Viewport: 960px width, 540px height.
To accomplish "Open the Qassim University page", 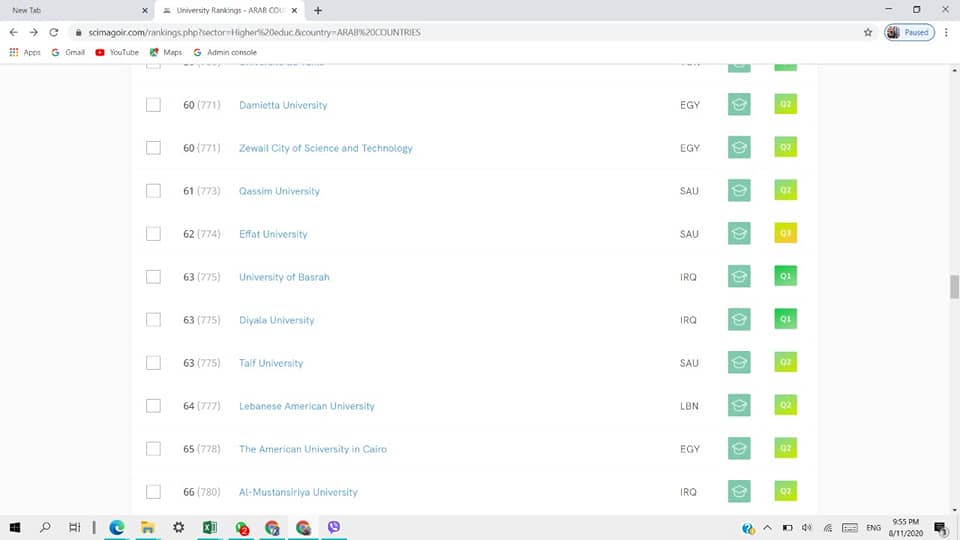I will click(x=279, y=191).
